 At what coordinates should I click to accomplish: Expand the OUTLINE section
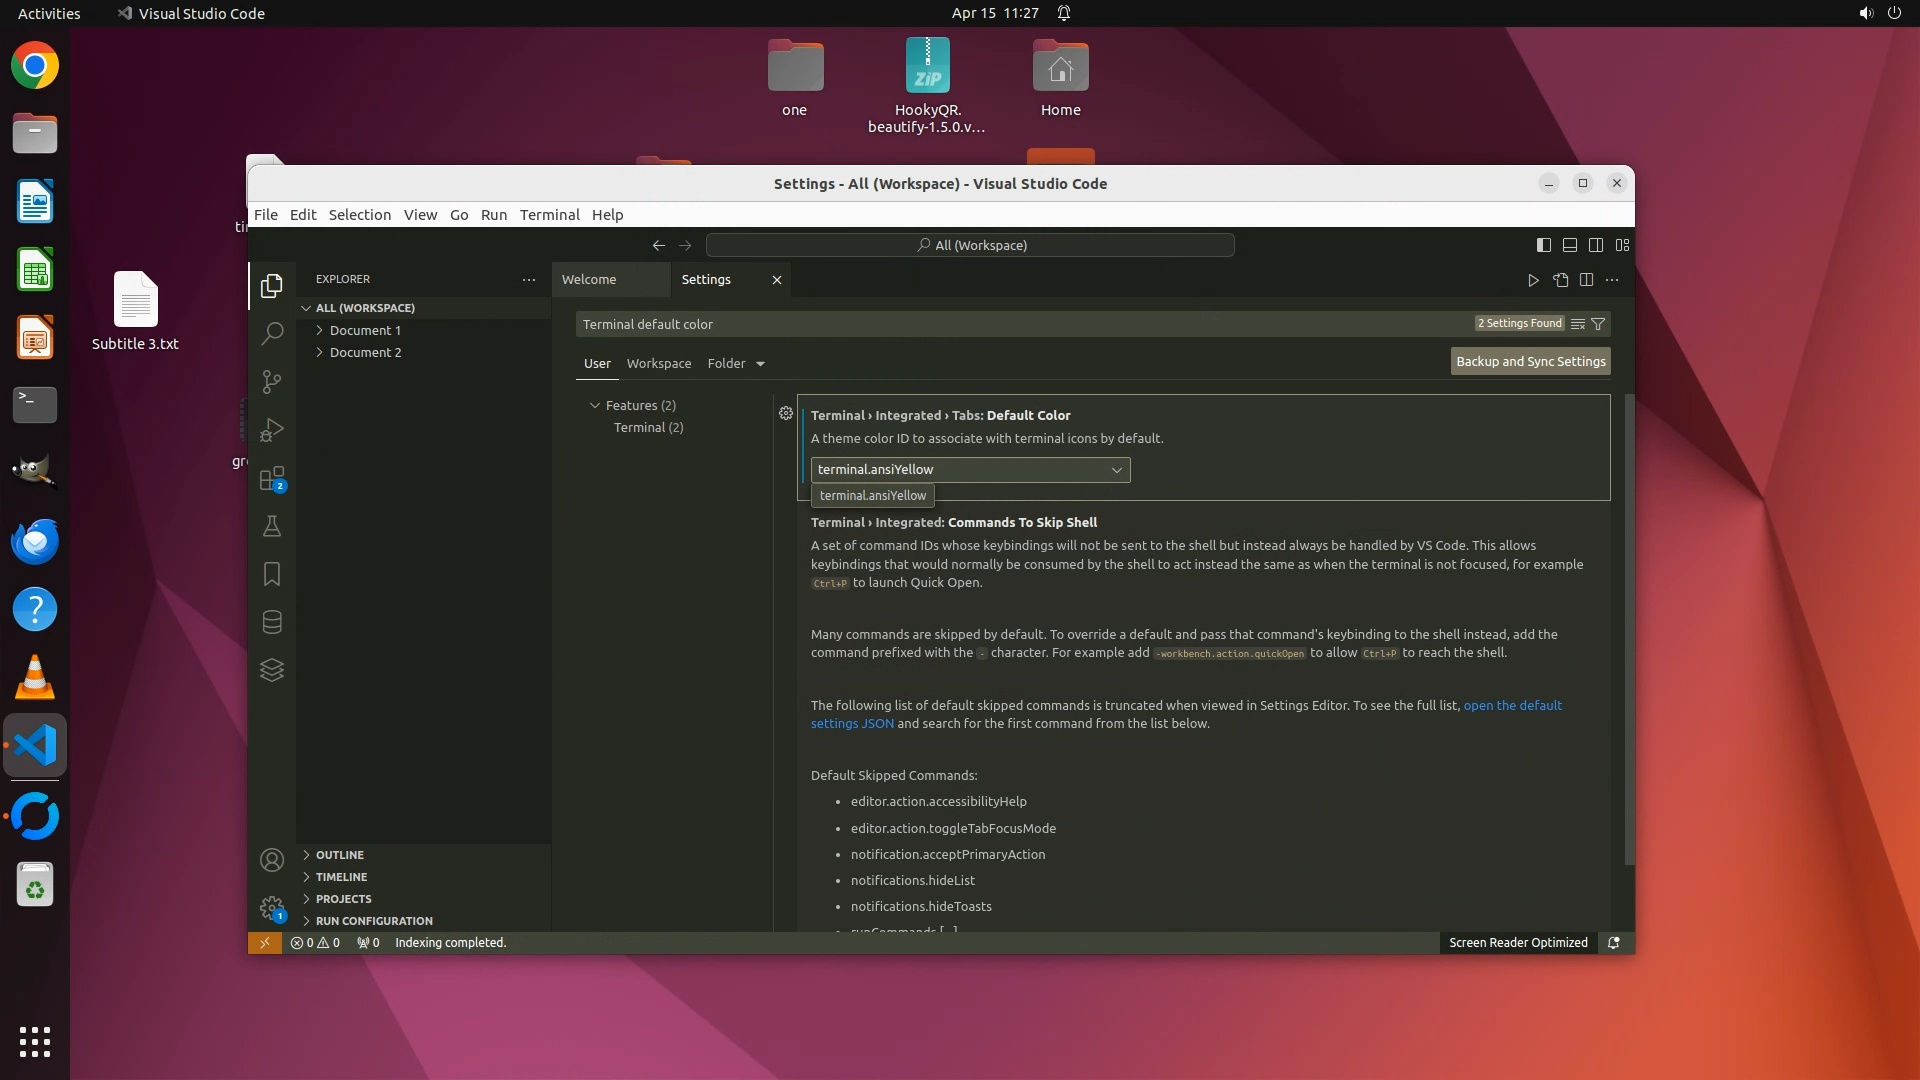pyautogui.click(x=339, y=855)
